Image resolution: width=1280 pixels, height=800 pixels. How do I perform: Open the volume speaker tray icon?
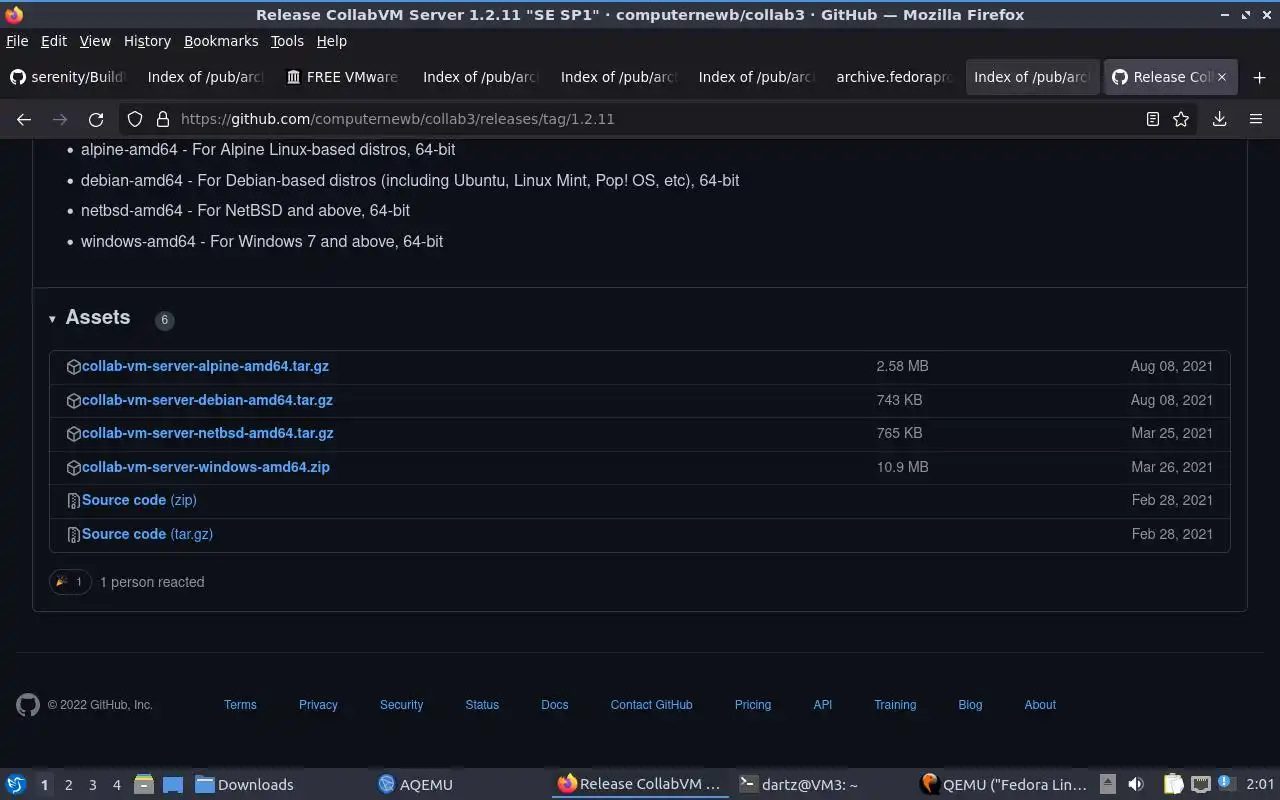[1135, 785]
